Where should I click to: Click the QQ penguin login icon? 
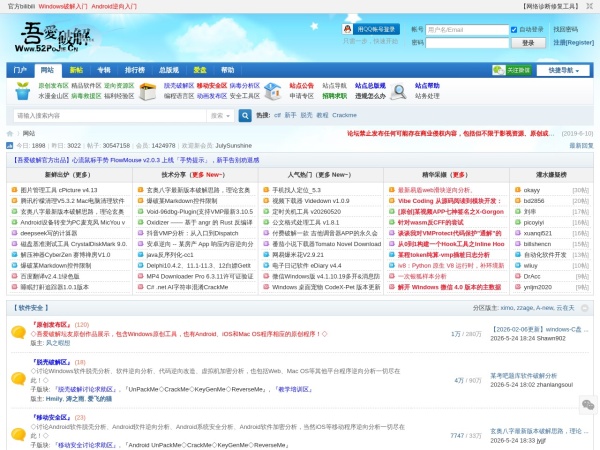pyautogui.click(x=347, y=29)
